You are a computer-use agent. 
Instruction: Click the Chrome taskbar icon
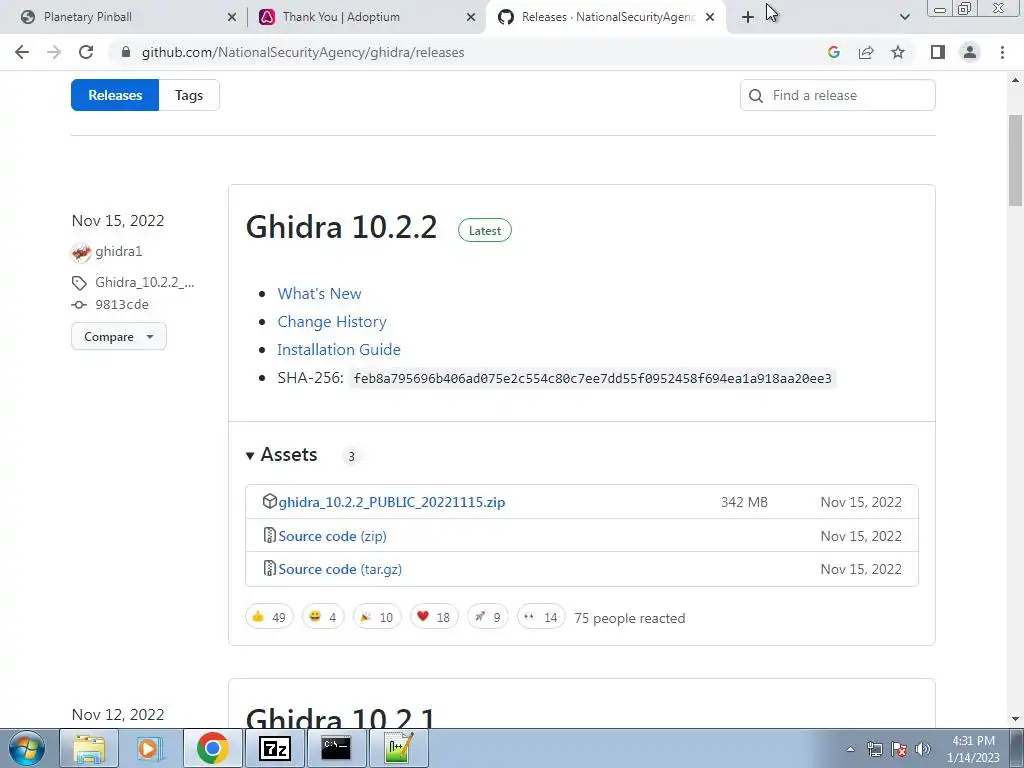(x=212, y=748)
